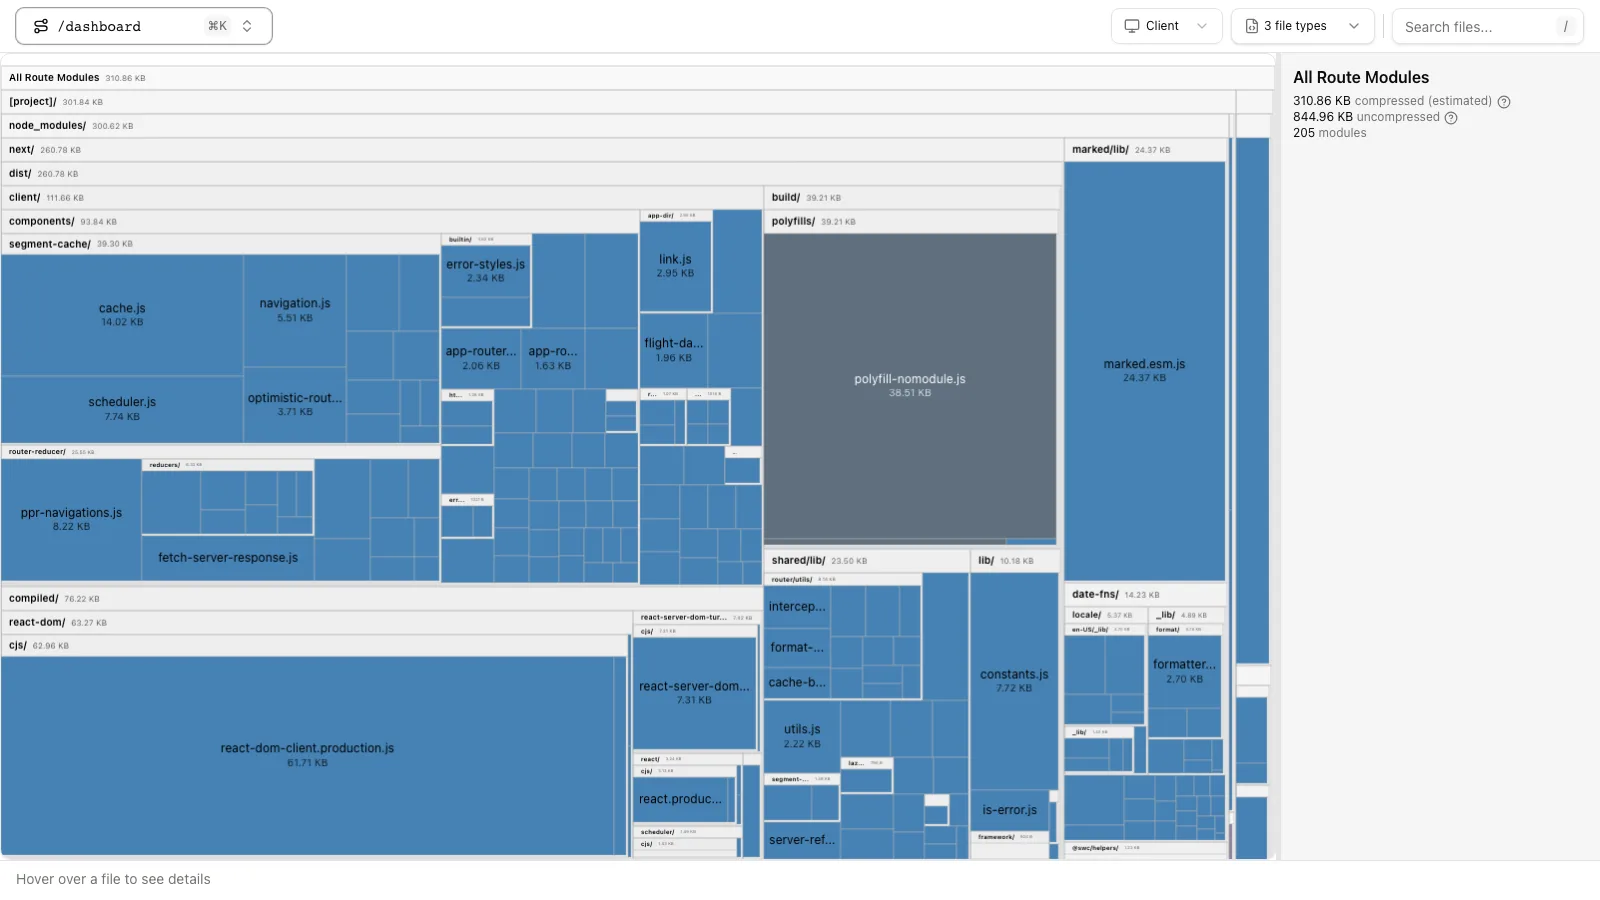Click the client/ folder header
The width and height of the screenshot is (1600, 900).
383,198
